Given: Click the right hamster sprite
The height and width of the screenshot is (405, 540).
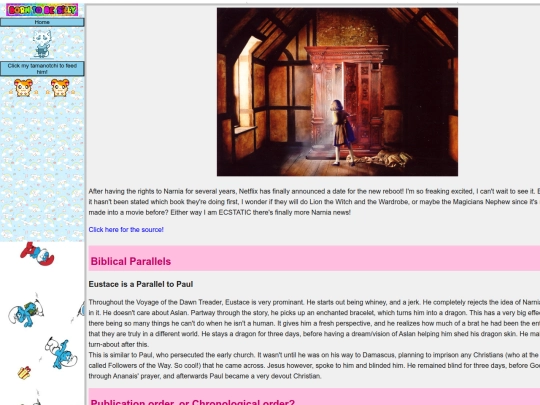Looking at the screenshot, I should (60, 87).
